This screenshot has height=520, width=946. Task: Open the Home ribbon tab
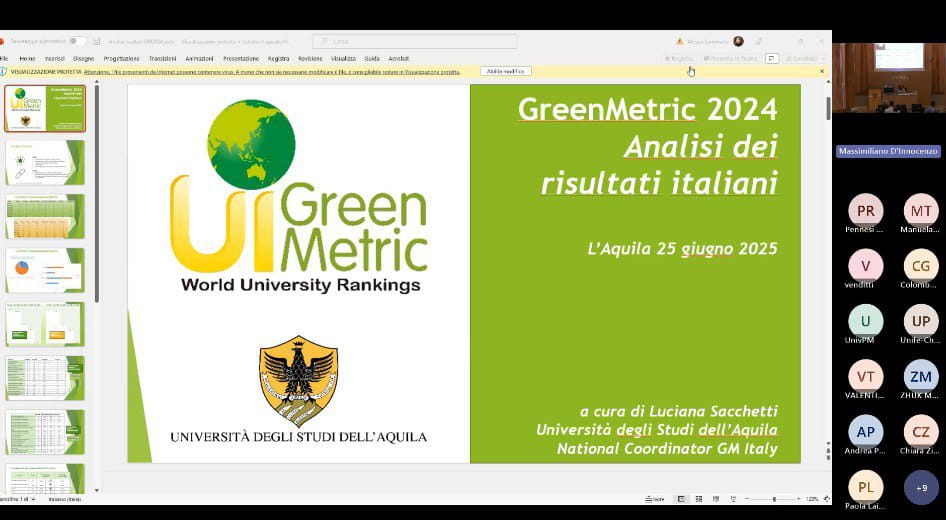[x=27, y=59]
